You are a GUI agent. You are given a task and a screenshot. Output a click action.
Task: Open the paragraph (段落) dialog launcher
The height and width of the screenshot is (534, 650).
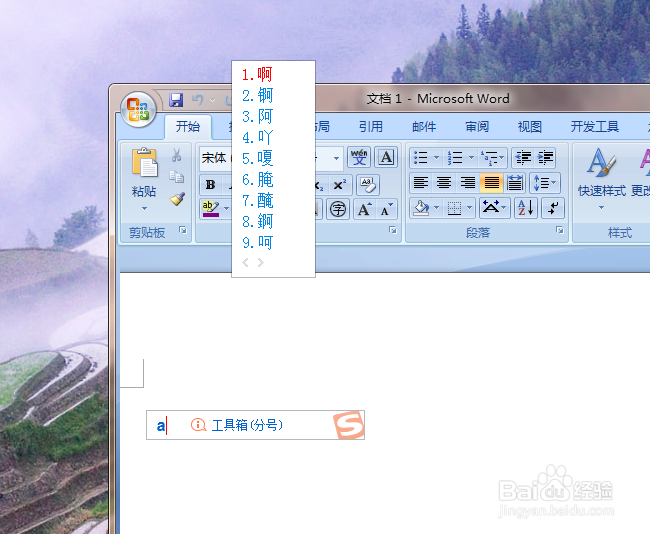coord(560,230)
